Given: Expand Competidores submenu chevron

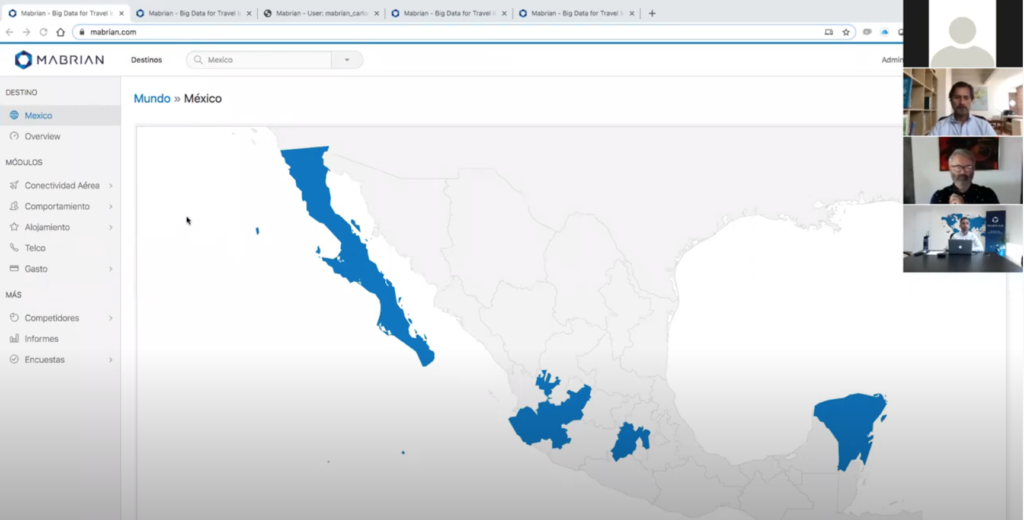Looking at the screenshot, I should point(110,318).
